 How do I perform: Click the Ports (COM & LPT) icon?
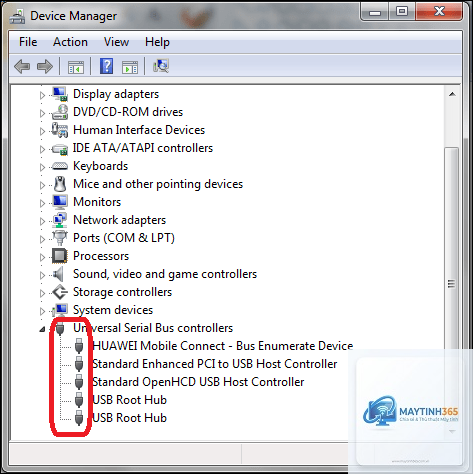pos(60,238)
